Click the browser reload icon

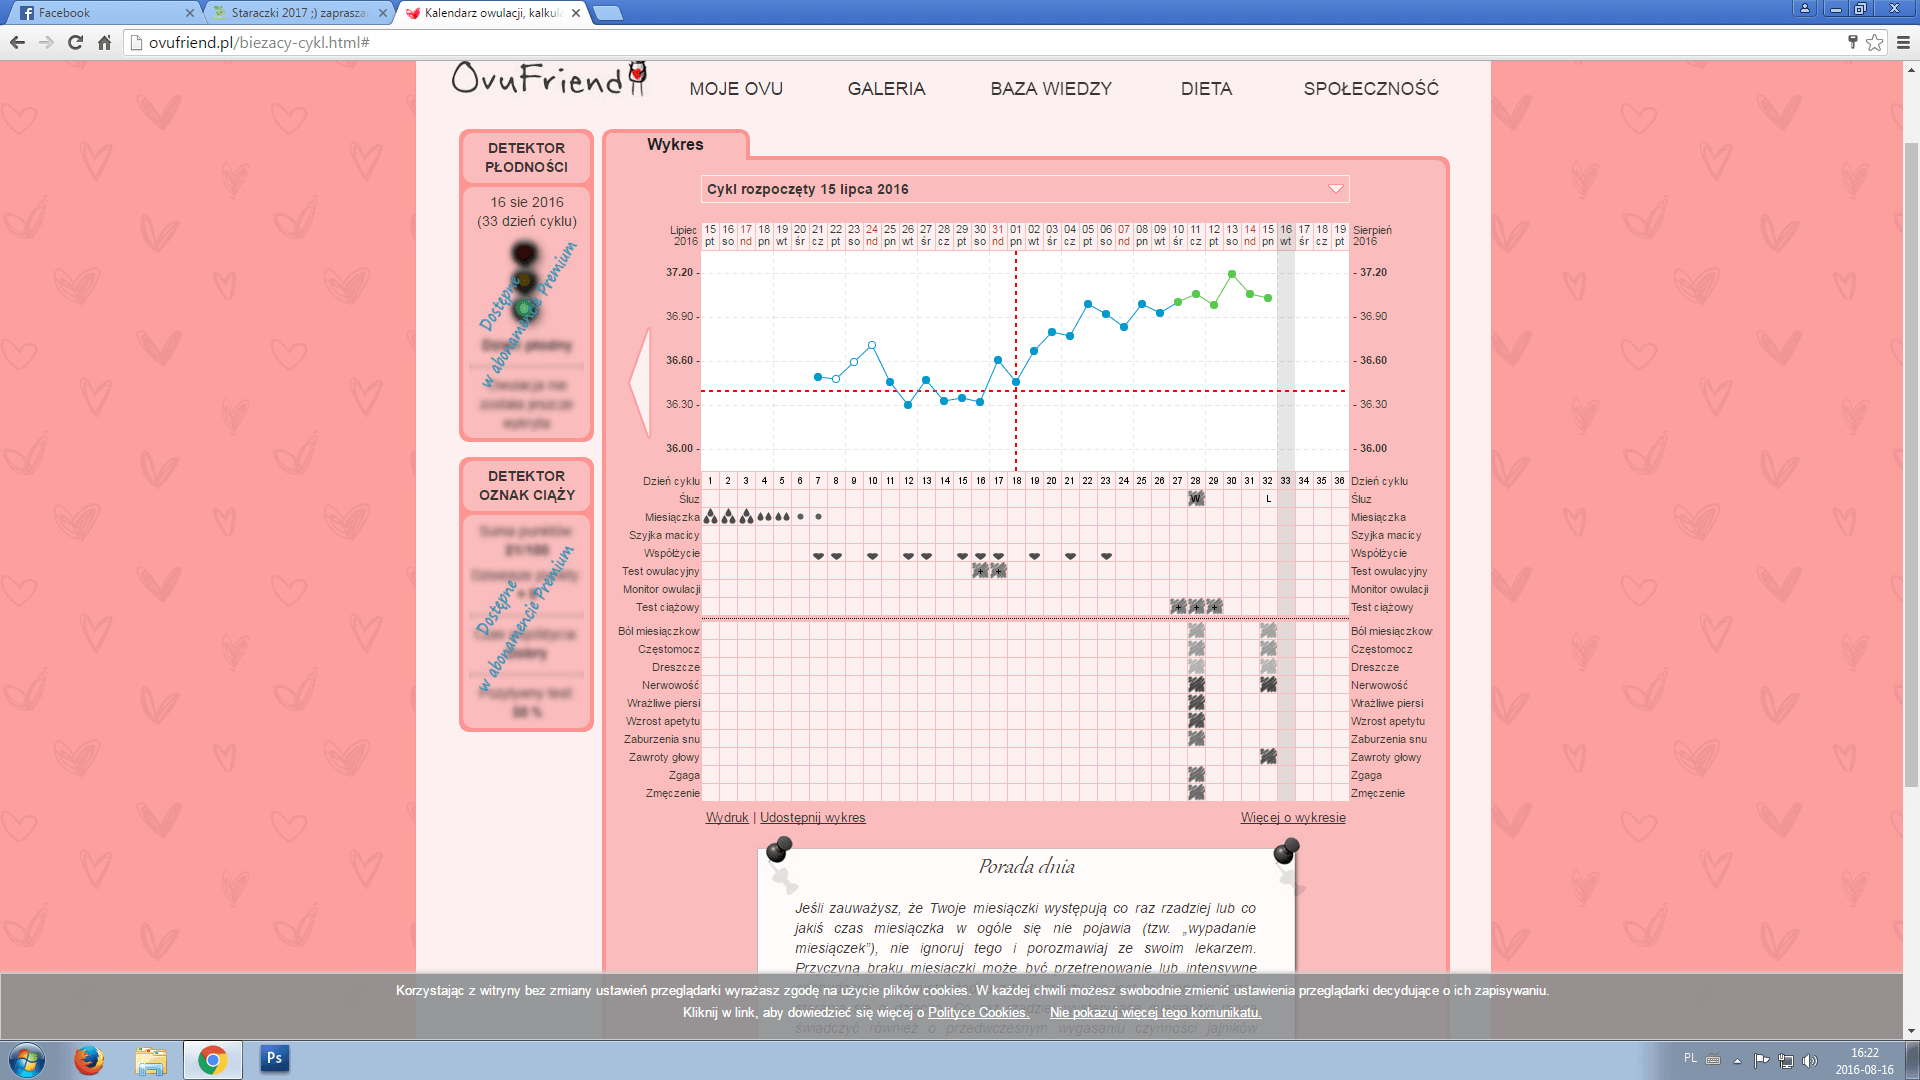75,42
